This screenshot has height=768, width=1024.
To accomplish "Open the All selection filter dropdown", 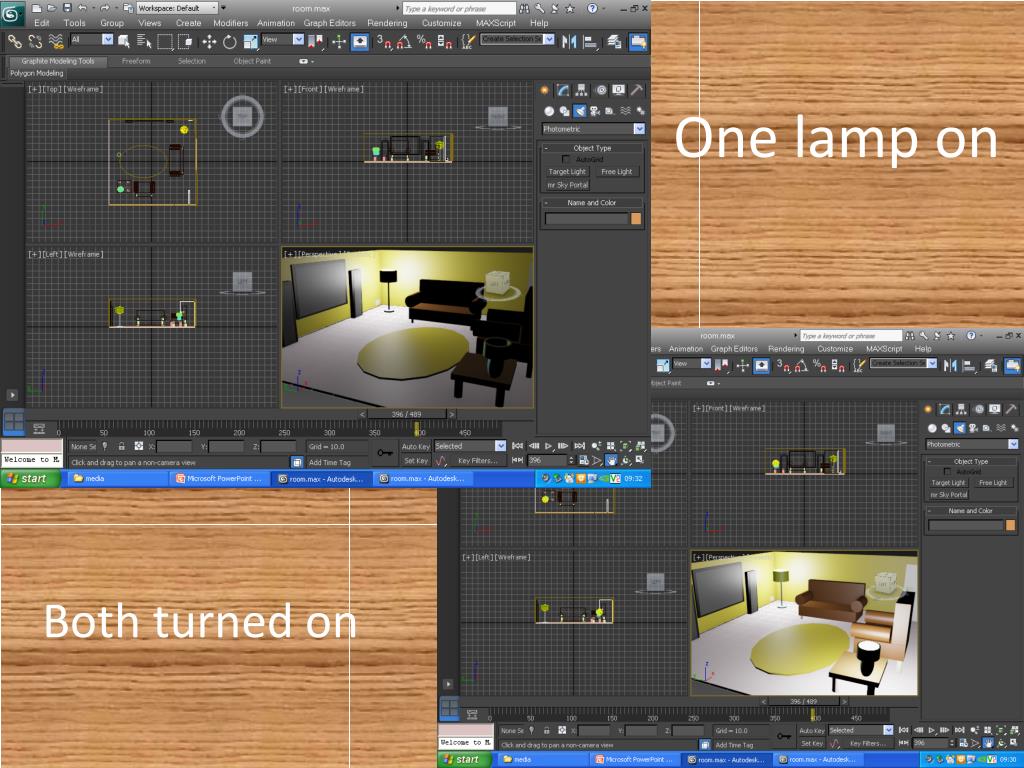I will click(91, 40).
